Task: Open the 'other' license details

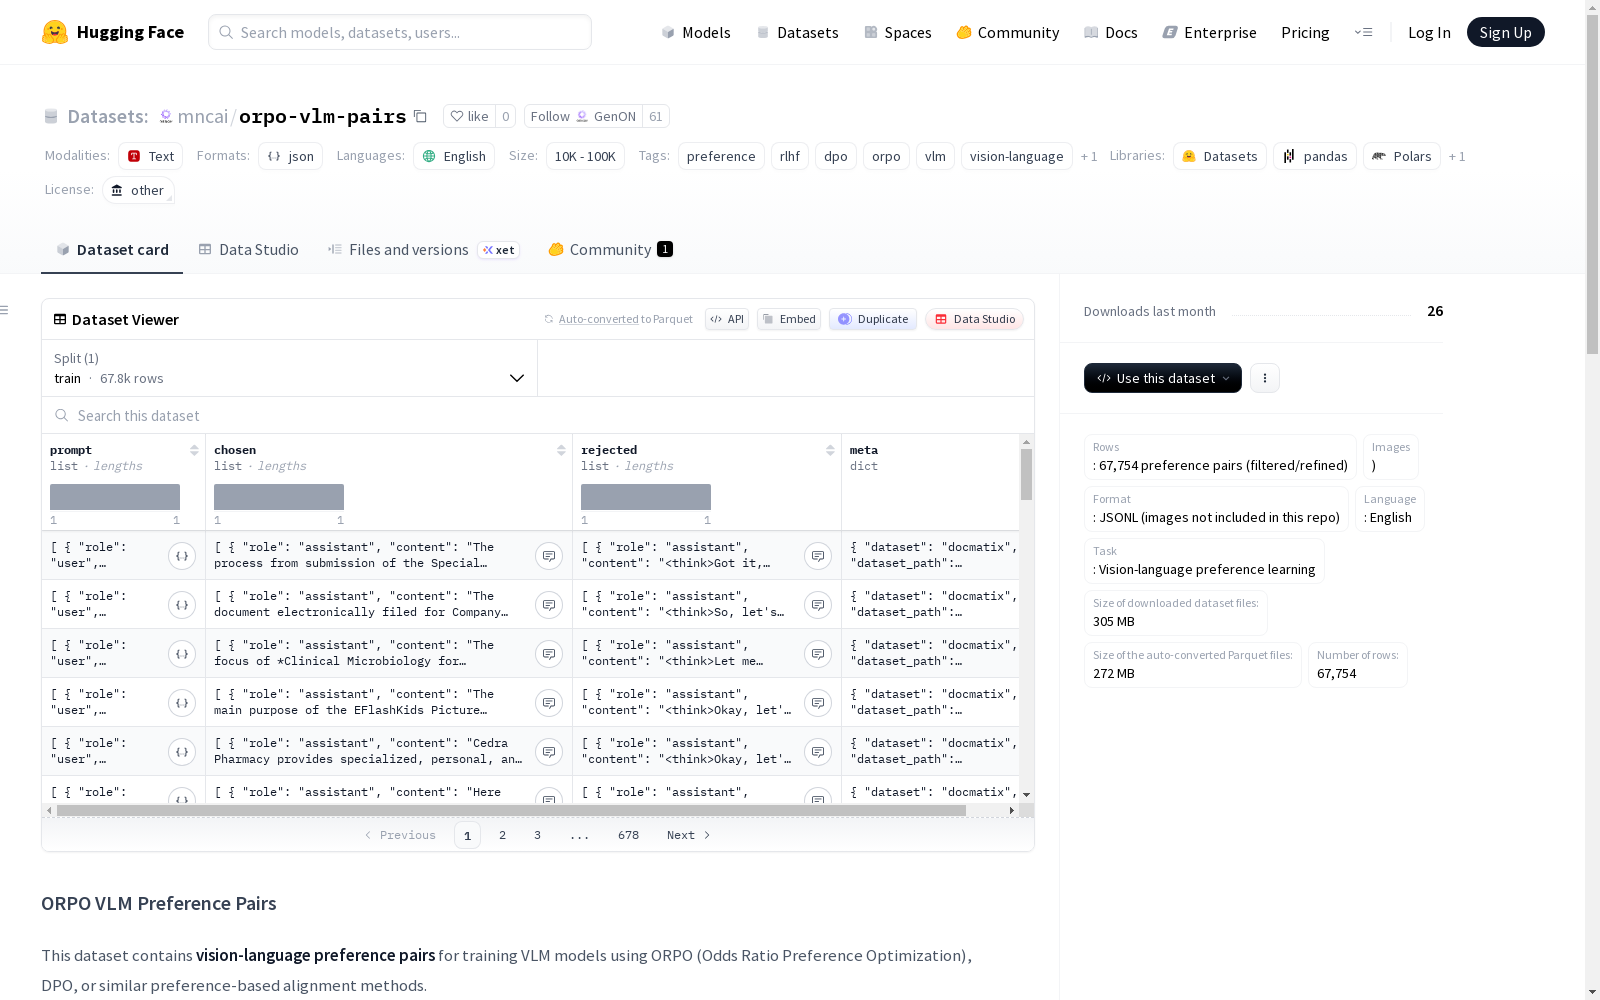Action: tap(138, 191)
